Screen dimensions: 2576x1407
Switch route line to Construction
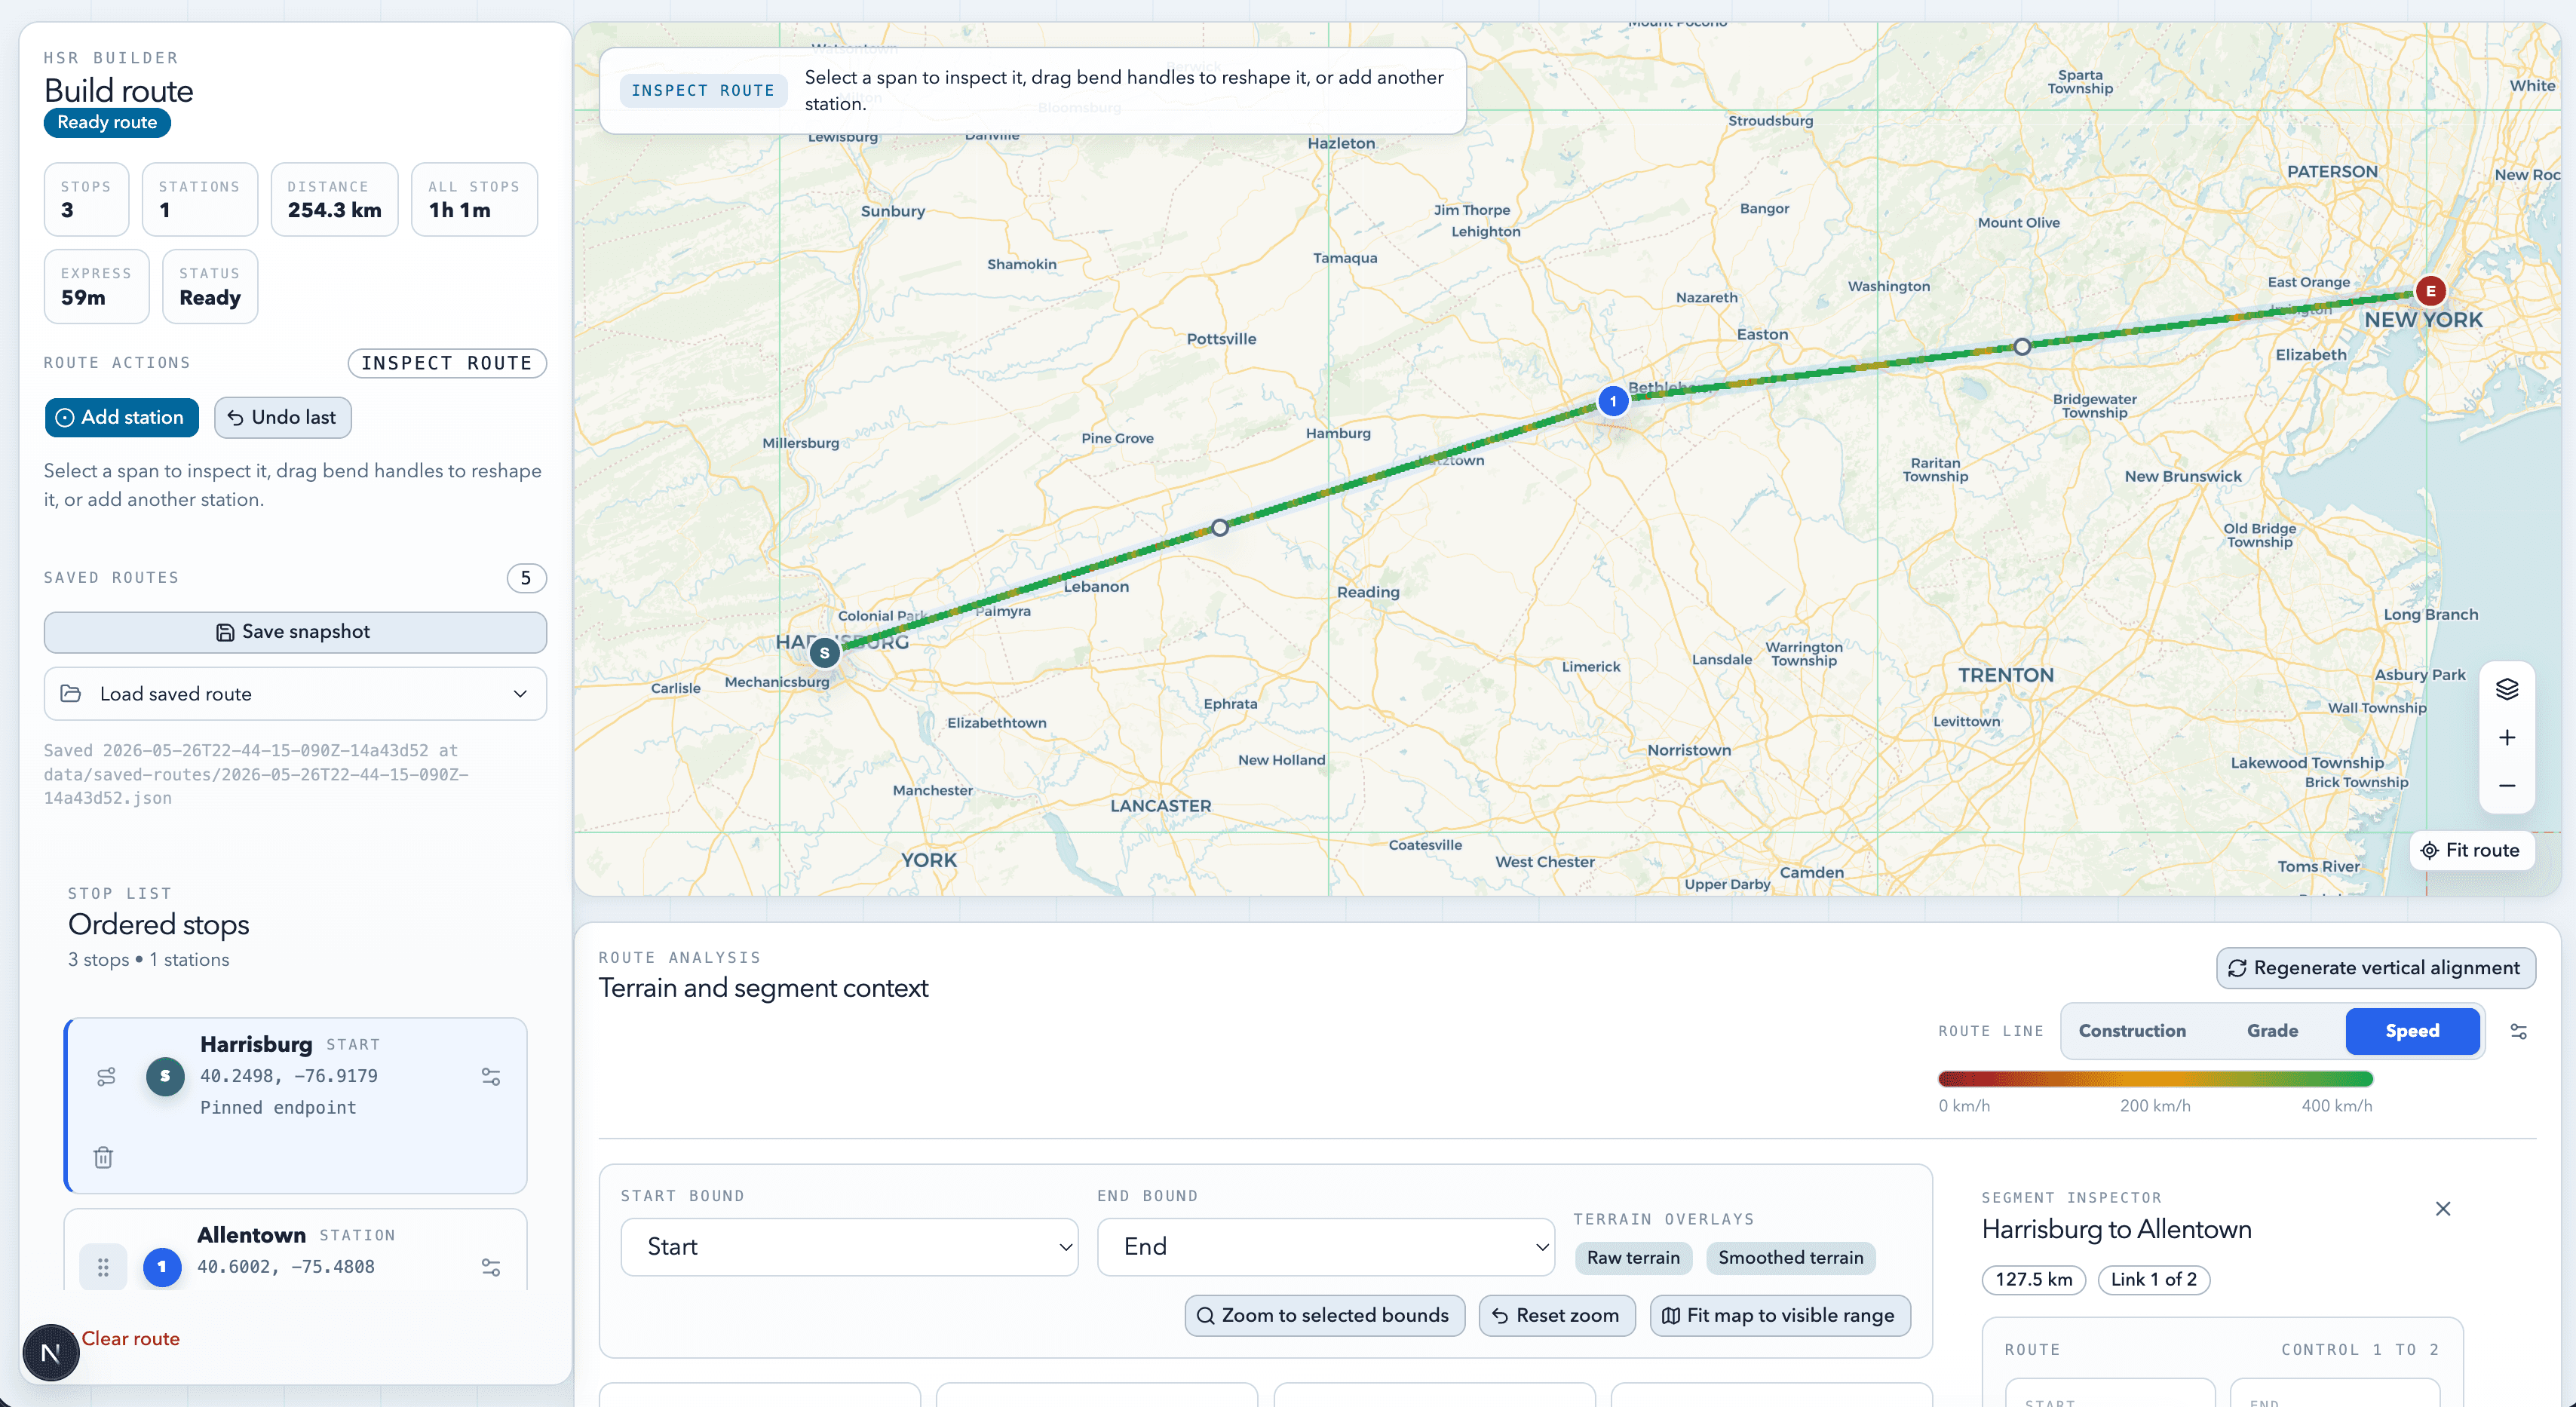coord(2132,1031)
